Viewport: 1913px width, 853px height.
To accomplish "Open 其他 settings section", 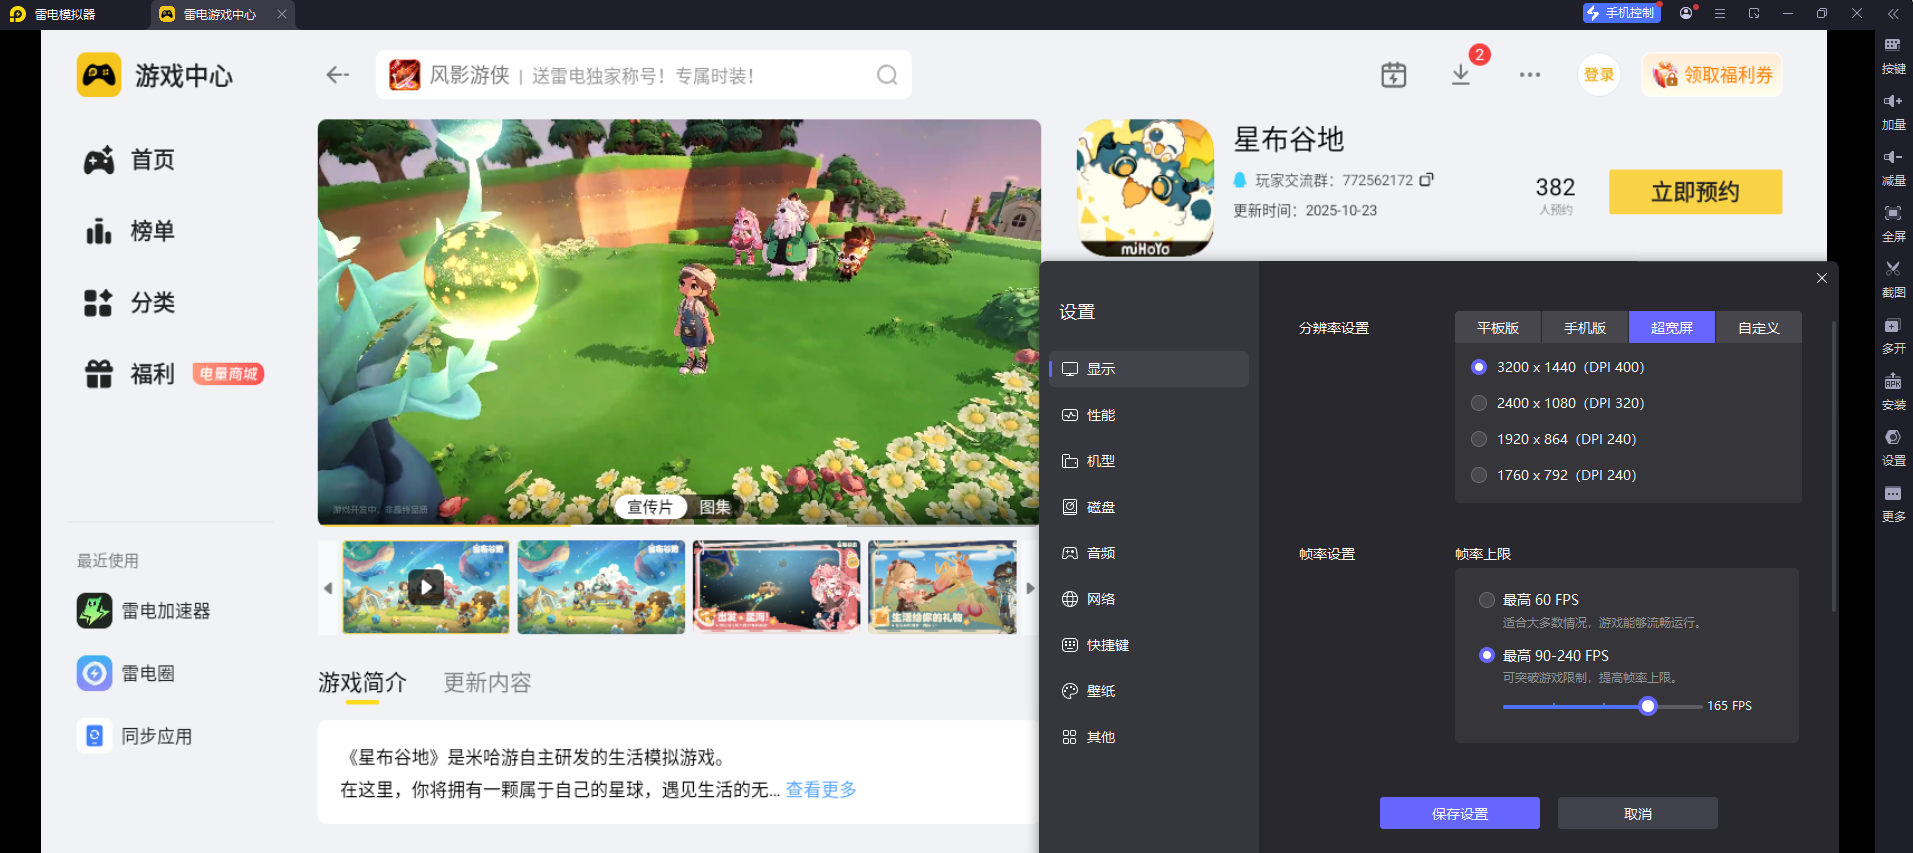I will [x=1149, y=737].
